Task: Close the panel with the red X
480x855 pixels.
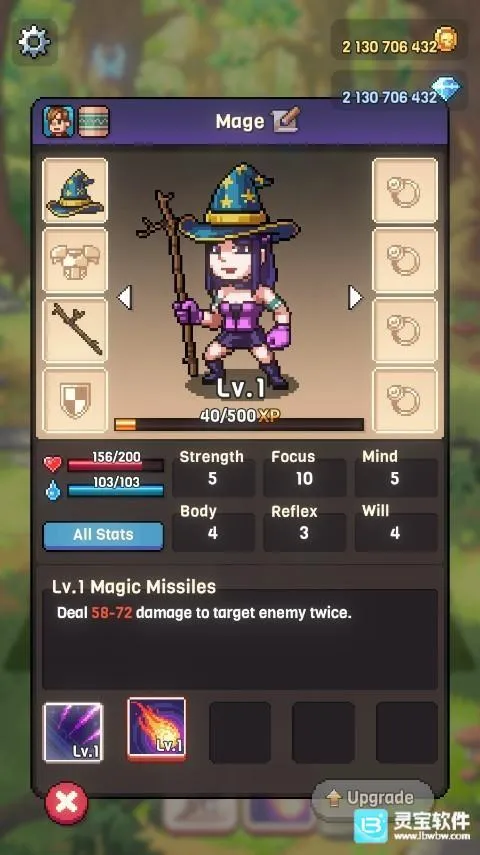Action: pos(67,803)
